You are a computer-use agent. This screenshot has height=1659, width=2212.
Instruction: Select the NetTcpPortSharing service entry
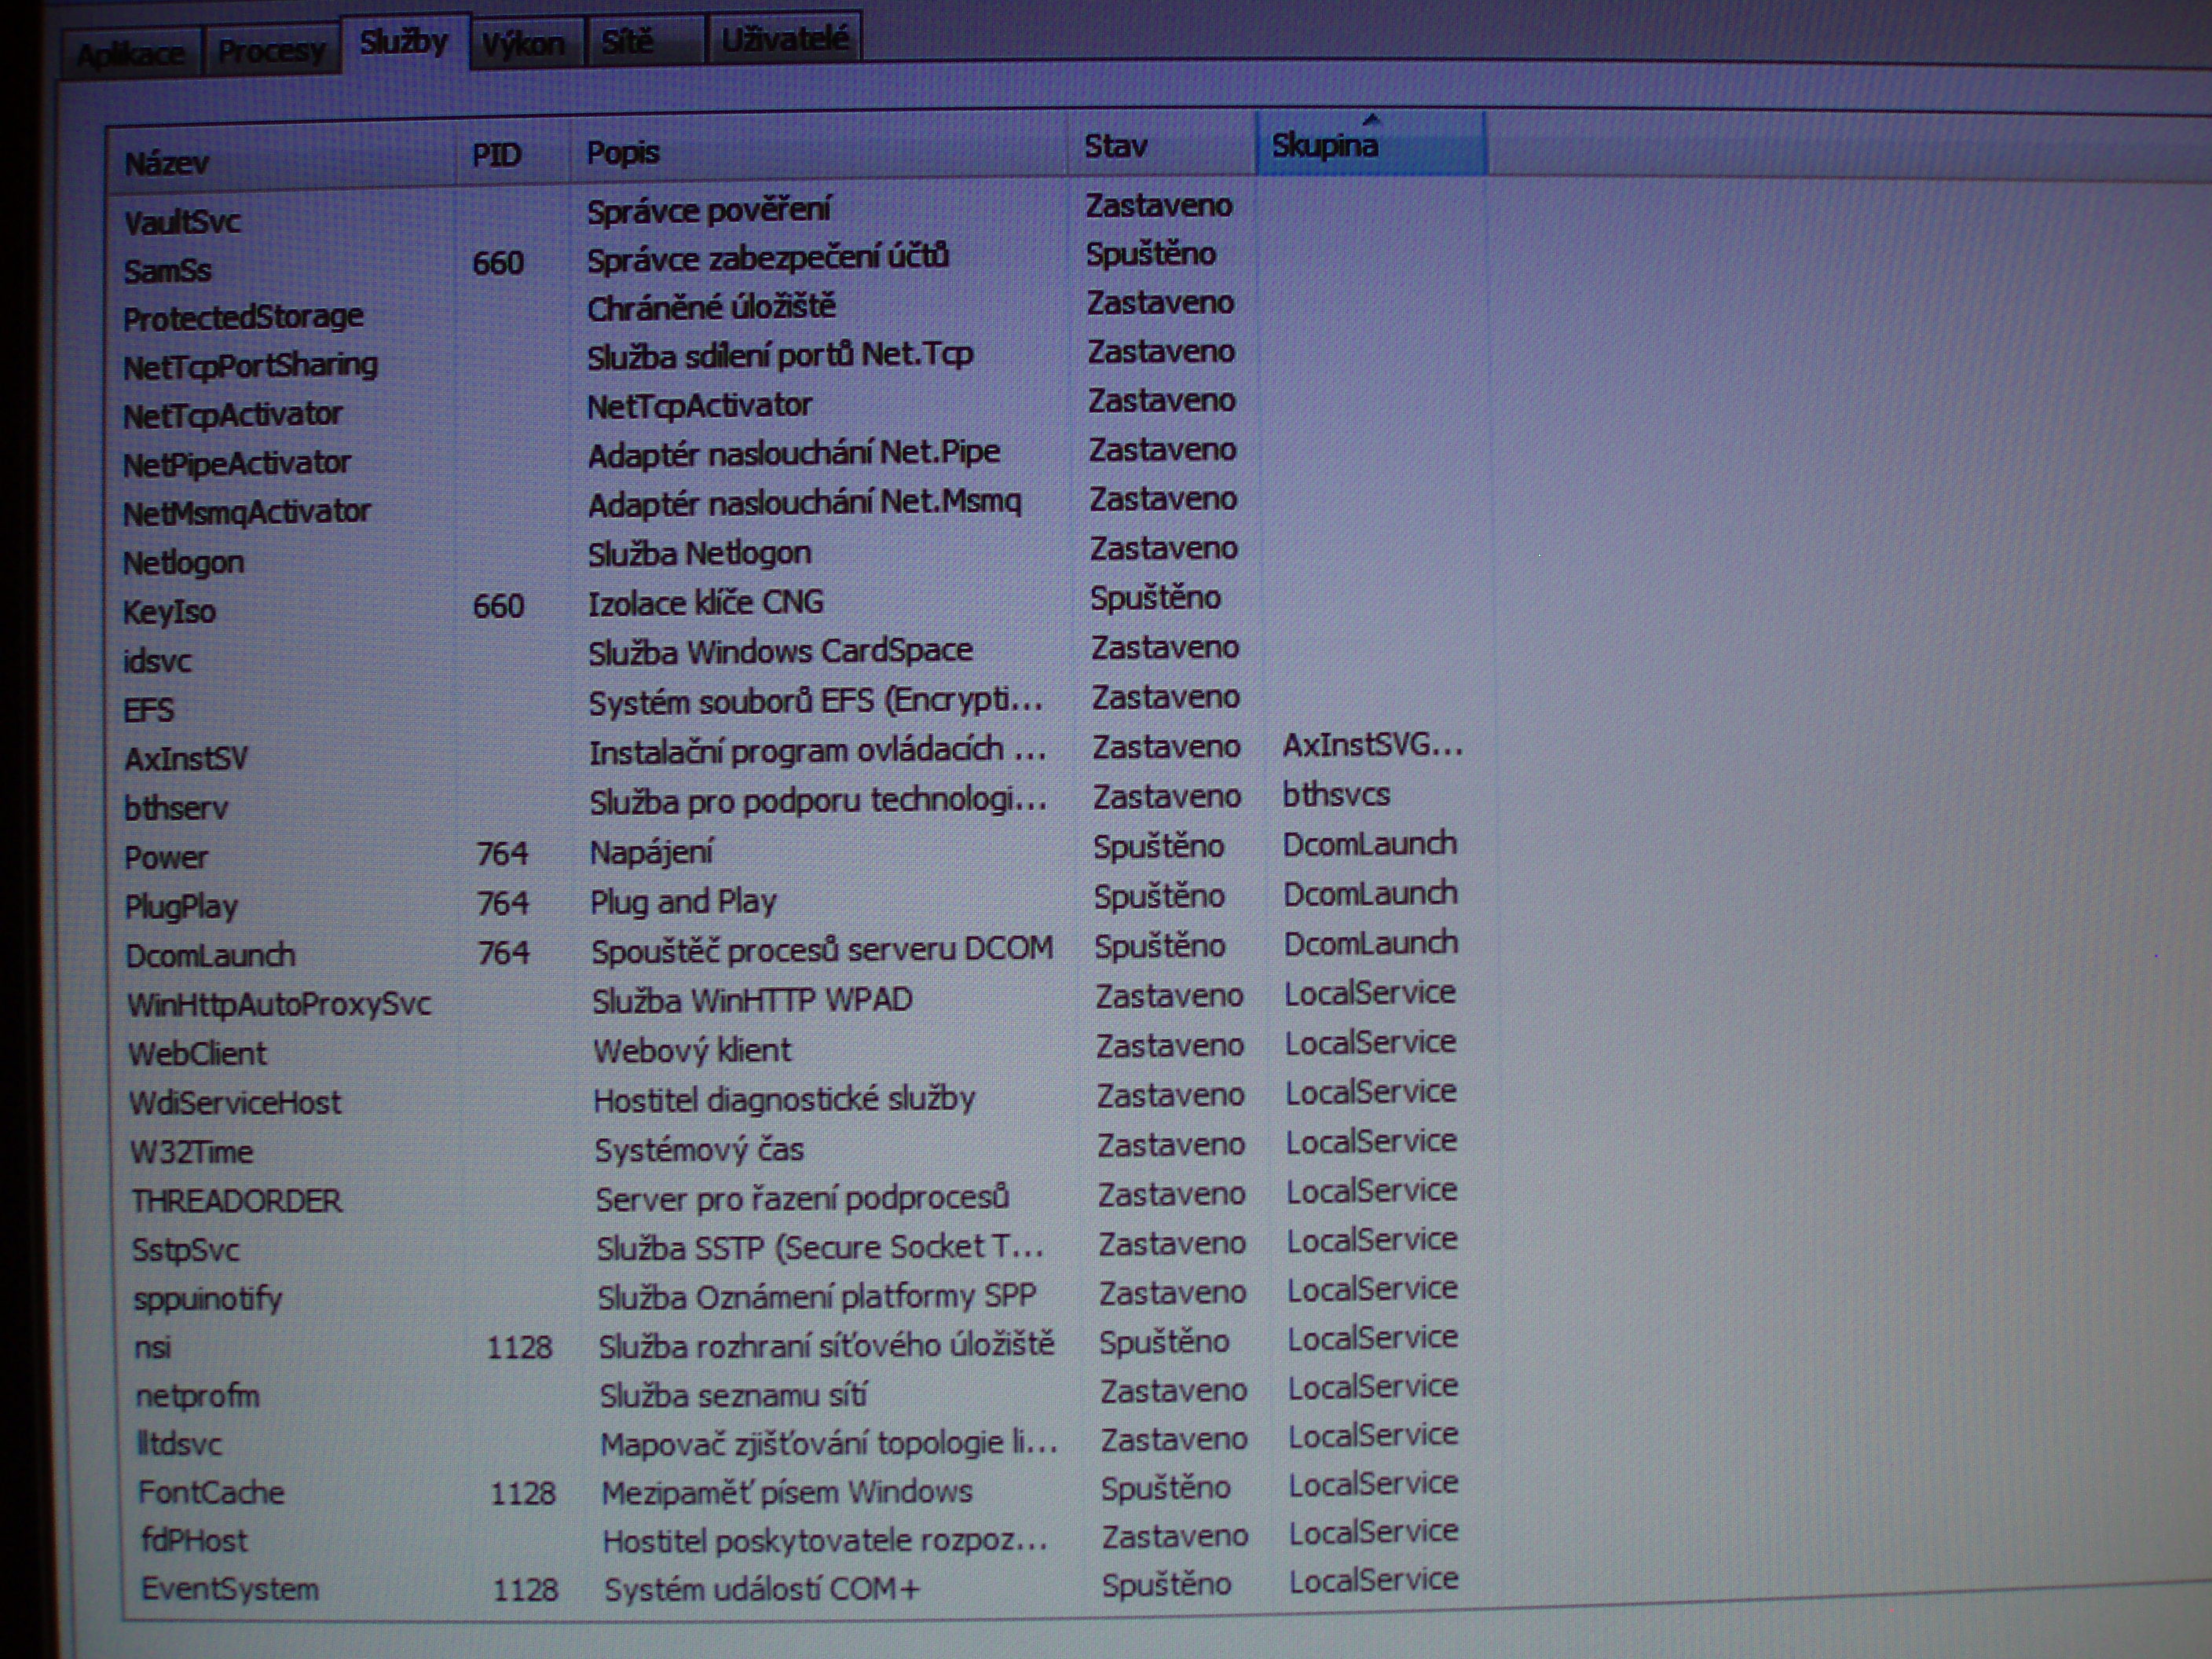click(x=250, y=366)
